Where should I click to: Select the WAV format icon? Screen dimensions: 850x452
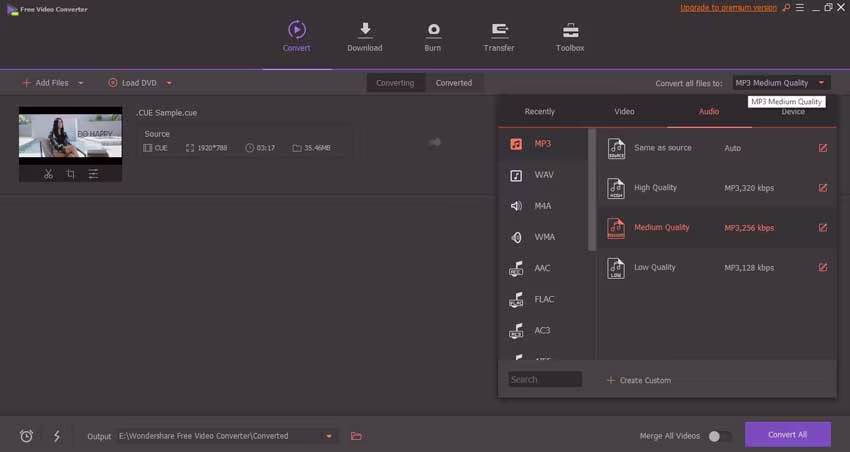pyautogui.click(x=516, y=175)
